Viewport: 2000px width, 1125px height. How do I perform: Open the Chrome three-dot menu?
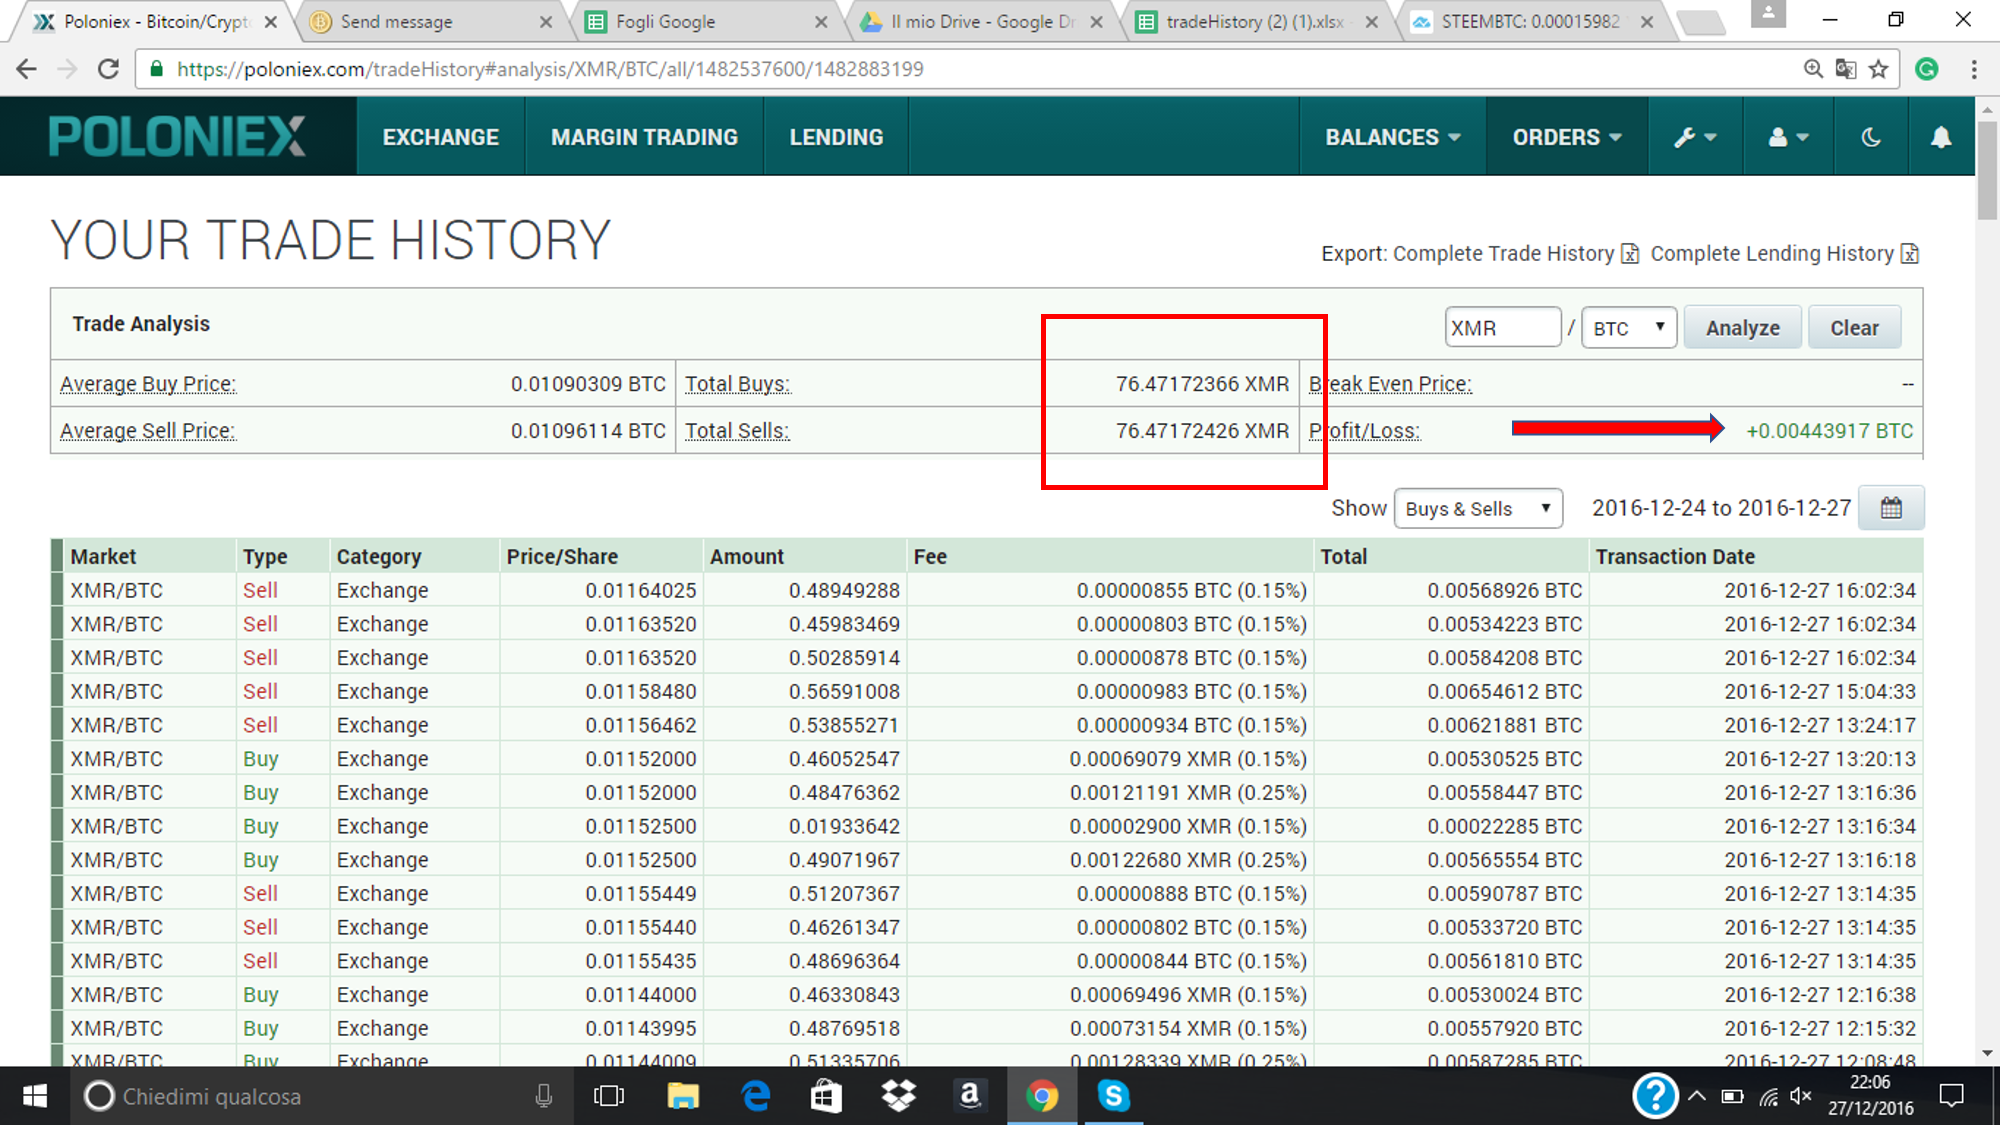[x=1974, y=69]
